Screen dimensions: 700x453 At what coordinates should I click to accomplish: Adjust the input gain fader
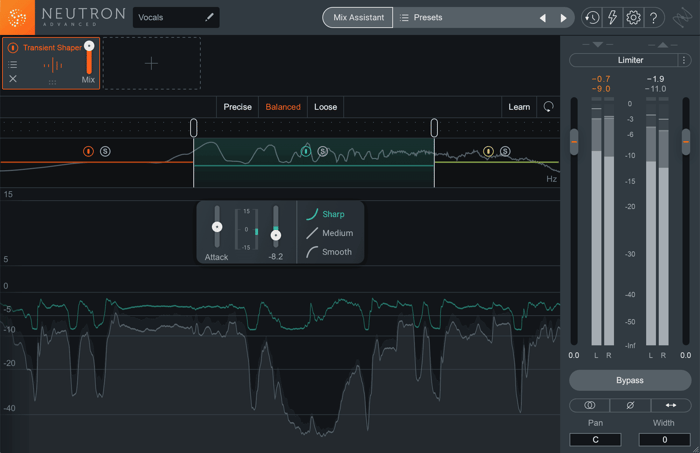[x=574, y=142]
